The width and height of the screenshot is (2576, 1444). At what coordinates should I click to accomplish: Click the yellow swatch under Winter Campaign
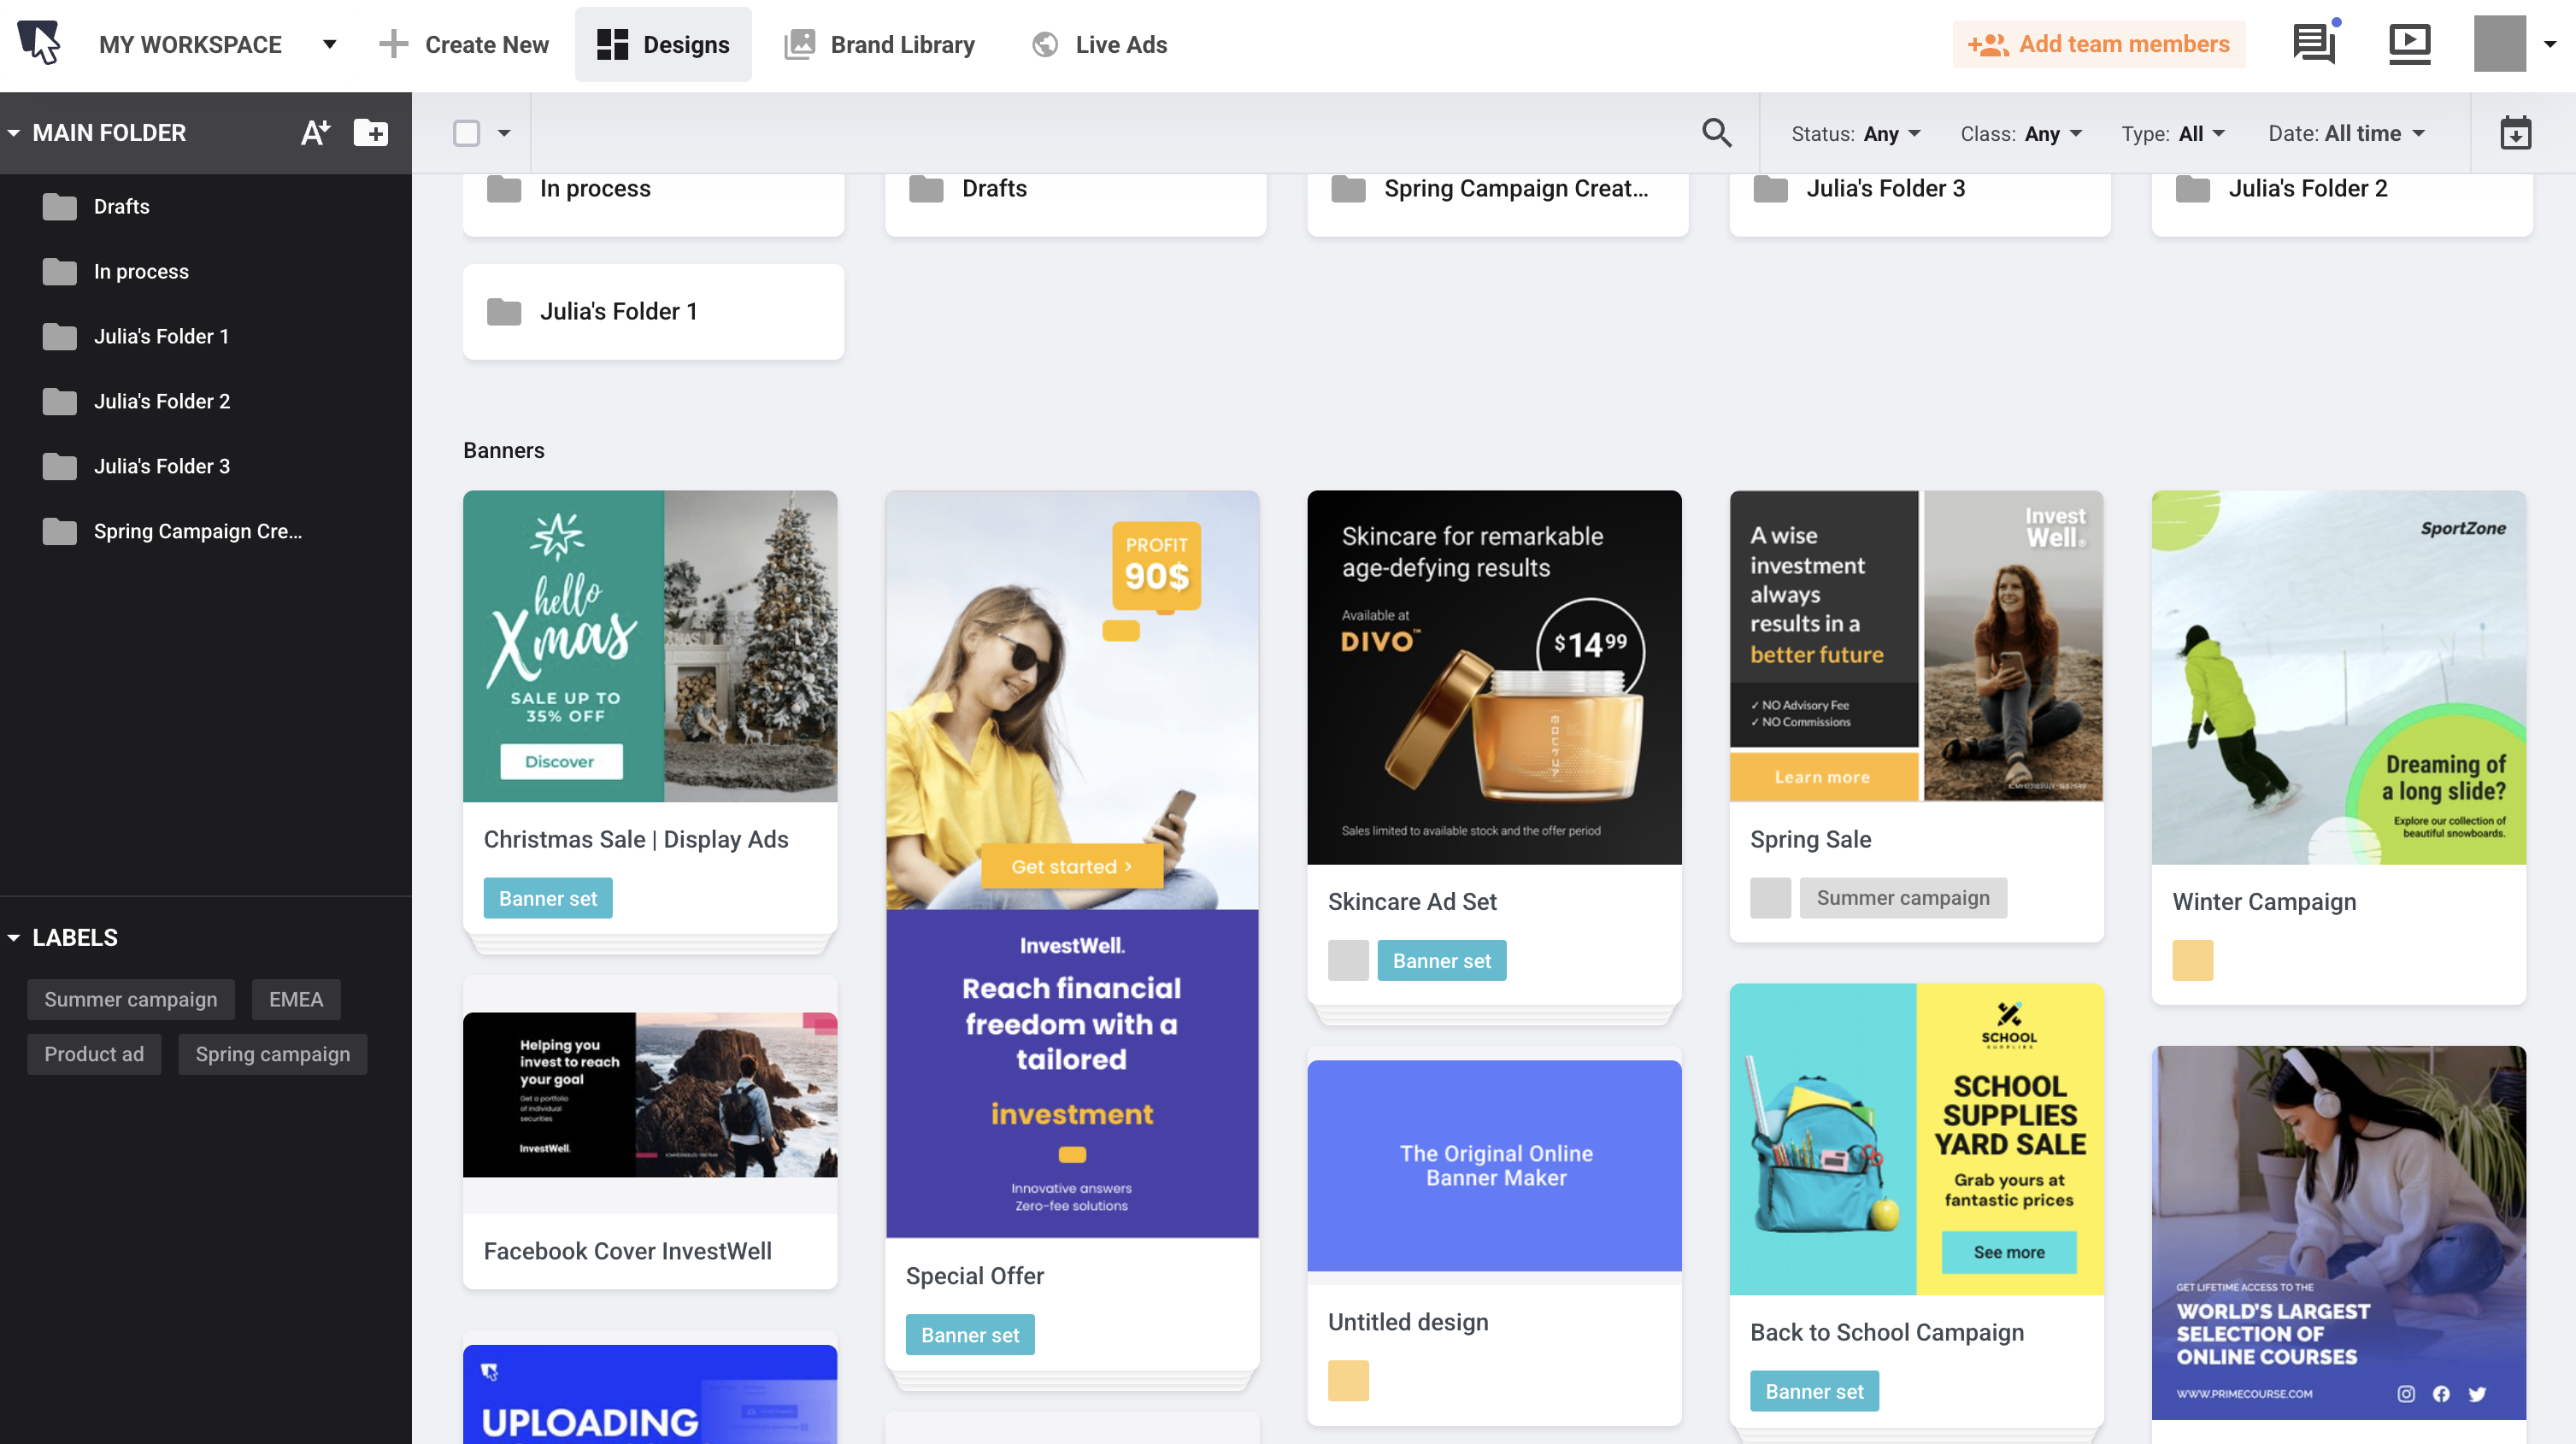click(x=2192, y=960)
